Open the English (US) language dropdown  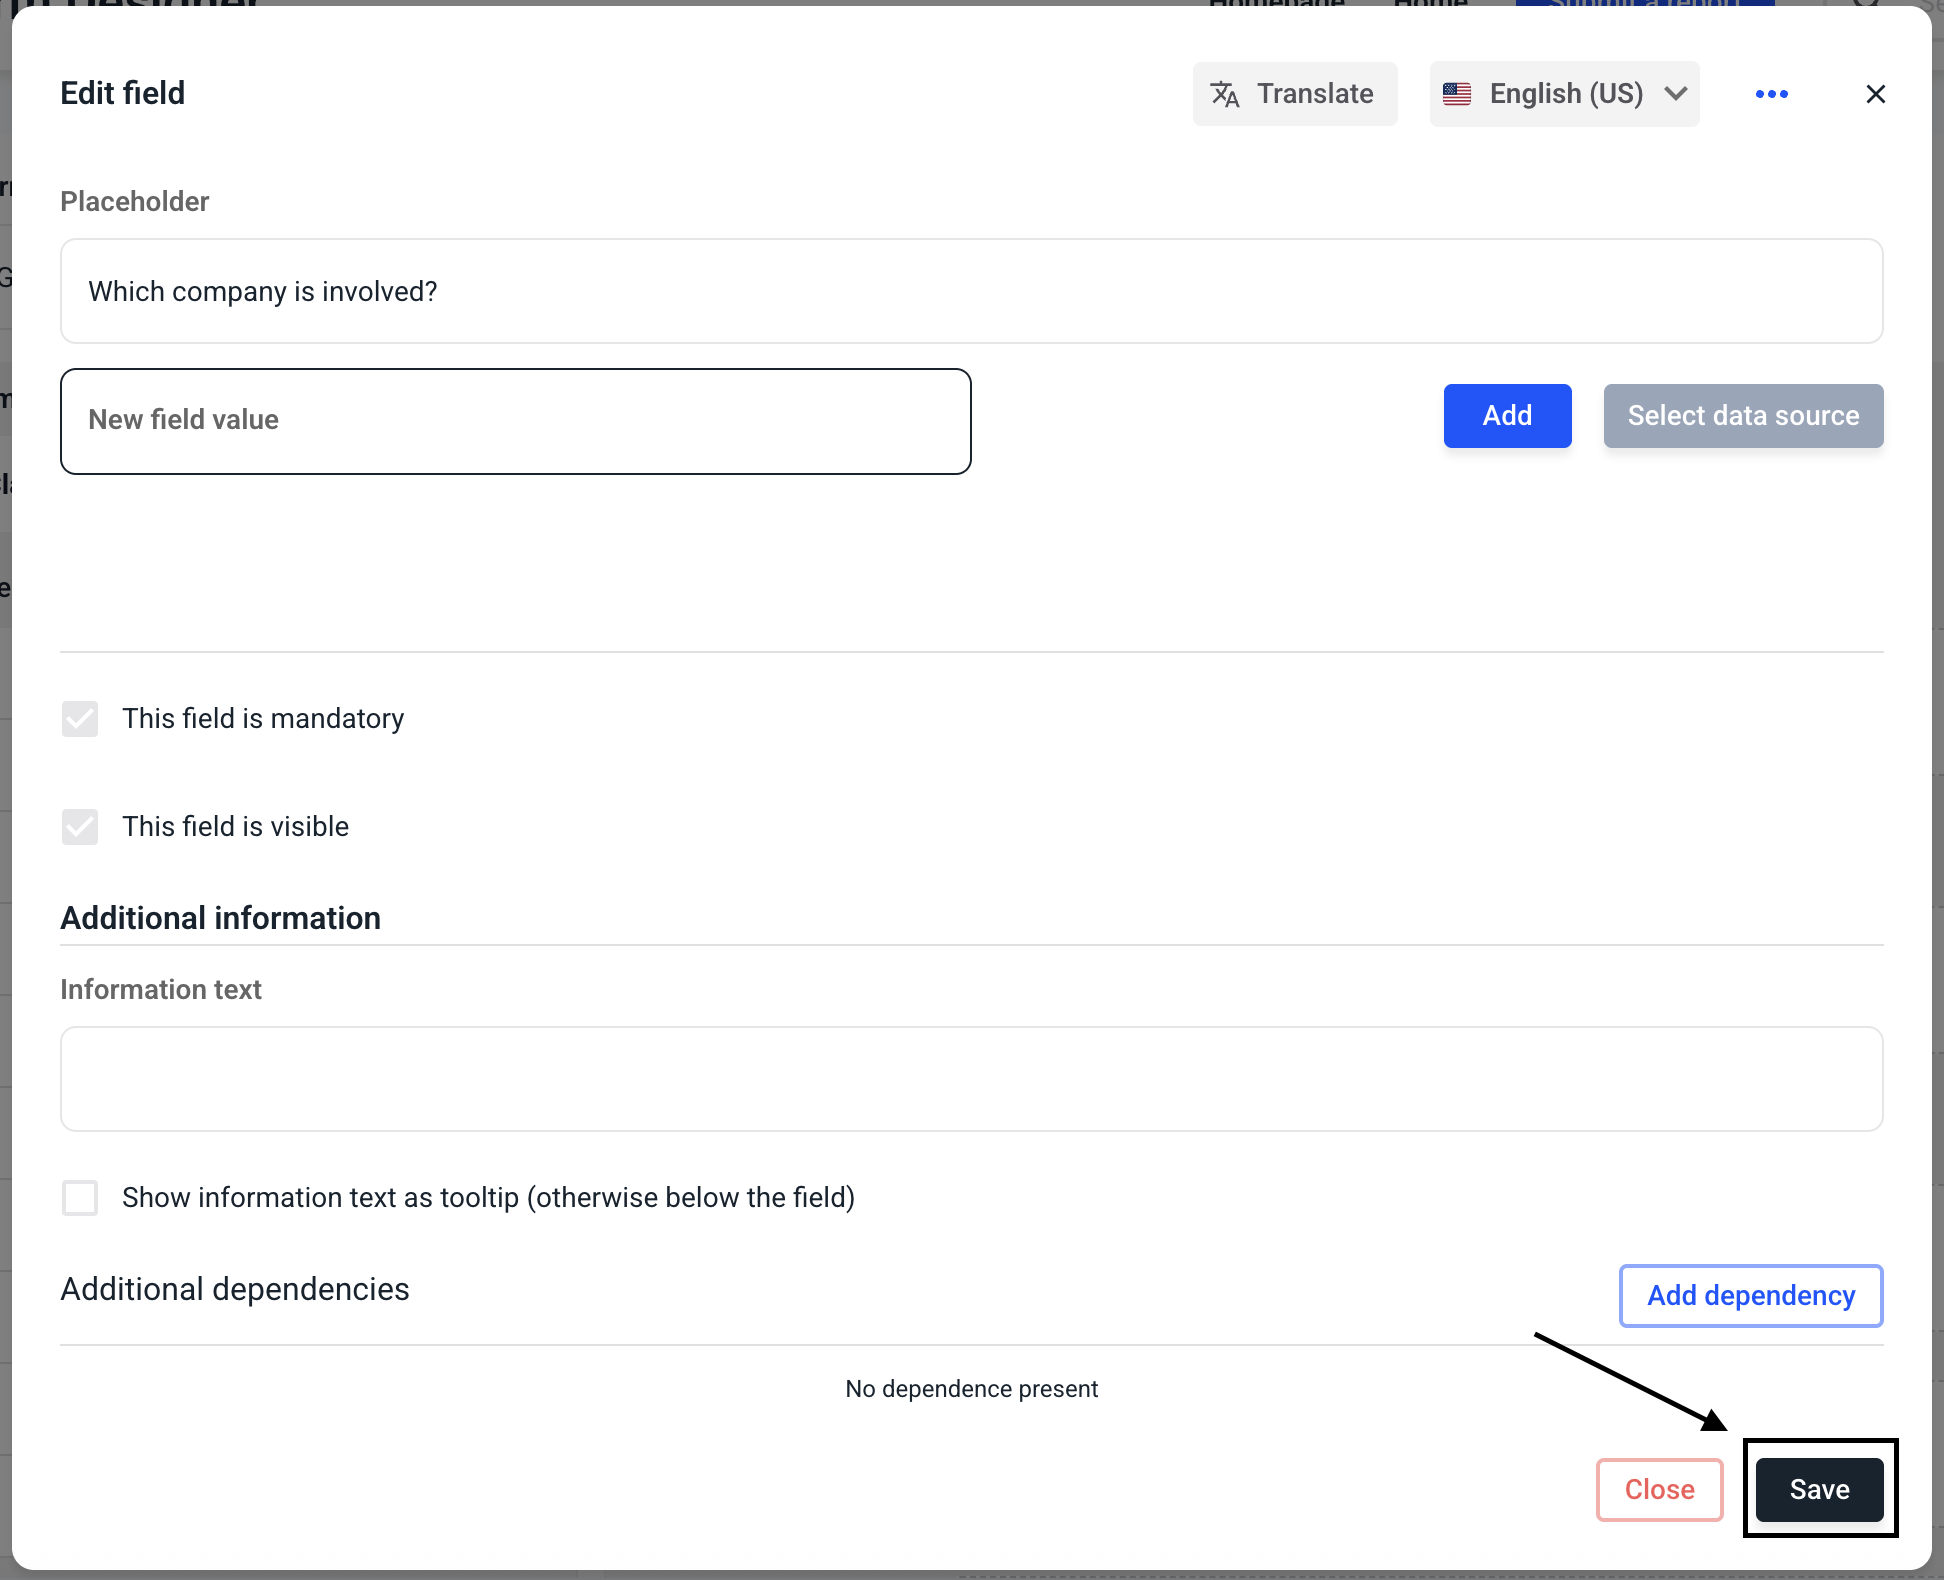(1565, 94)
